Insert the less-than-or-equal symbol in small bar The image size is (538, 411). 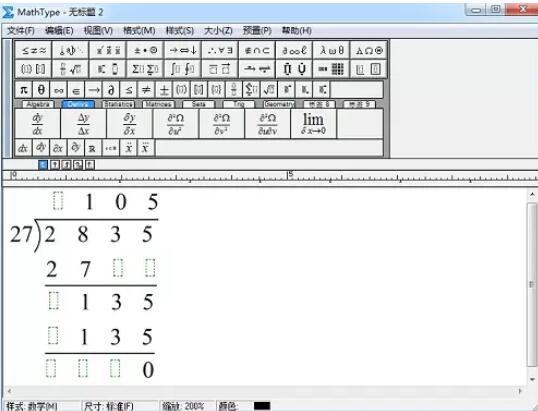pyautogui.click(x=129, y=90)
